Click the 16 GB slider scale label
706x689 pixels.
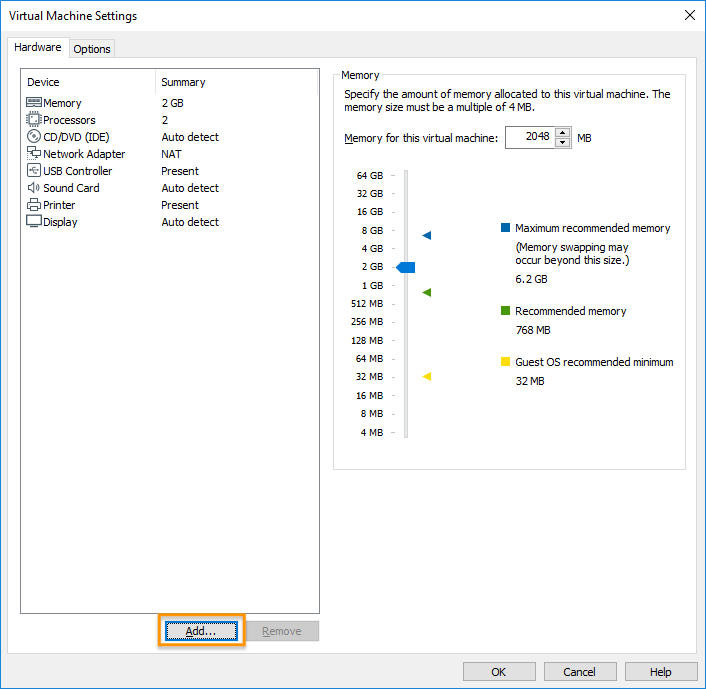tap(370, 212)
